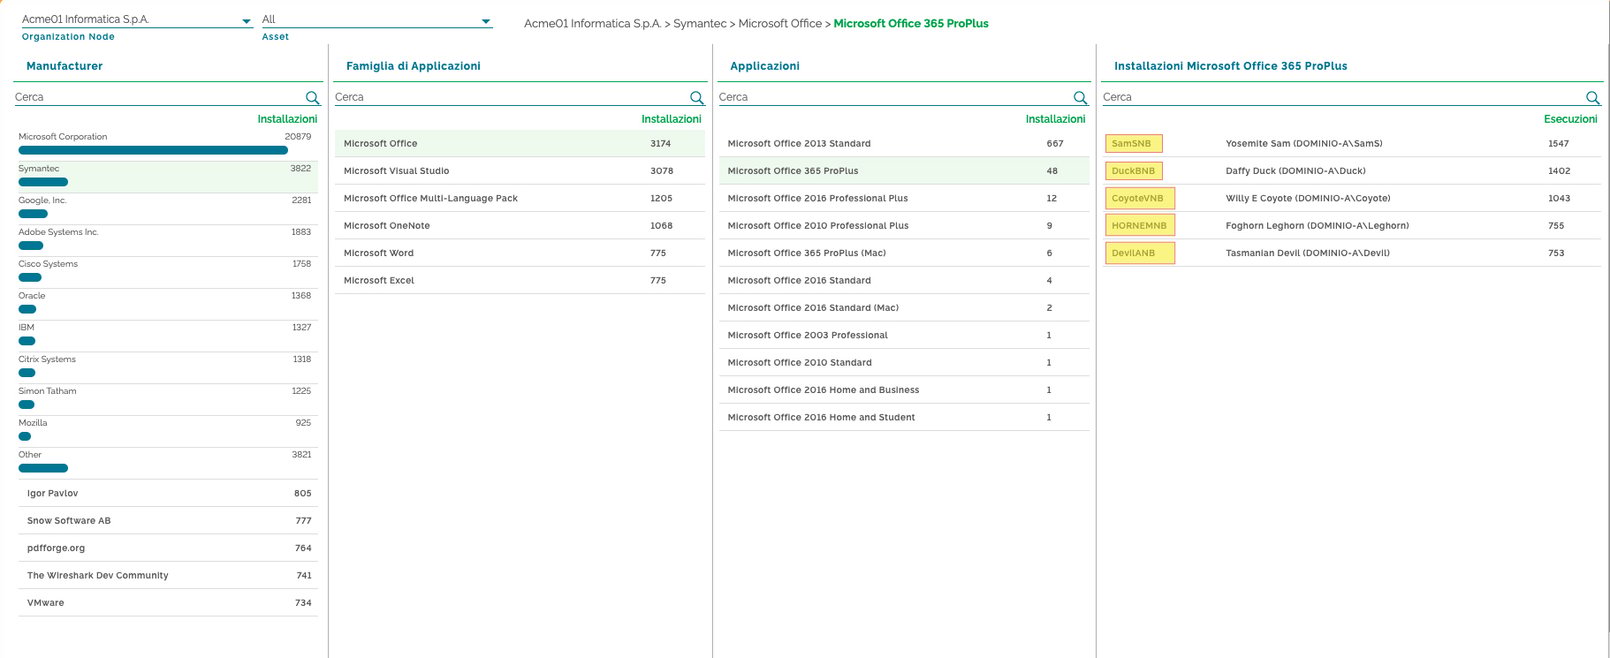Click Installazioni header in Manufacturer panel
This screenshot has height=658, width=1610.
click(x=287, y=119)
